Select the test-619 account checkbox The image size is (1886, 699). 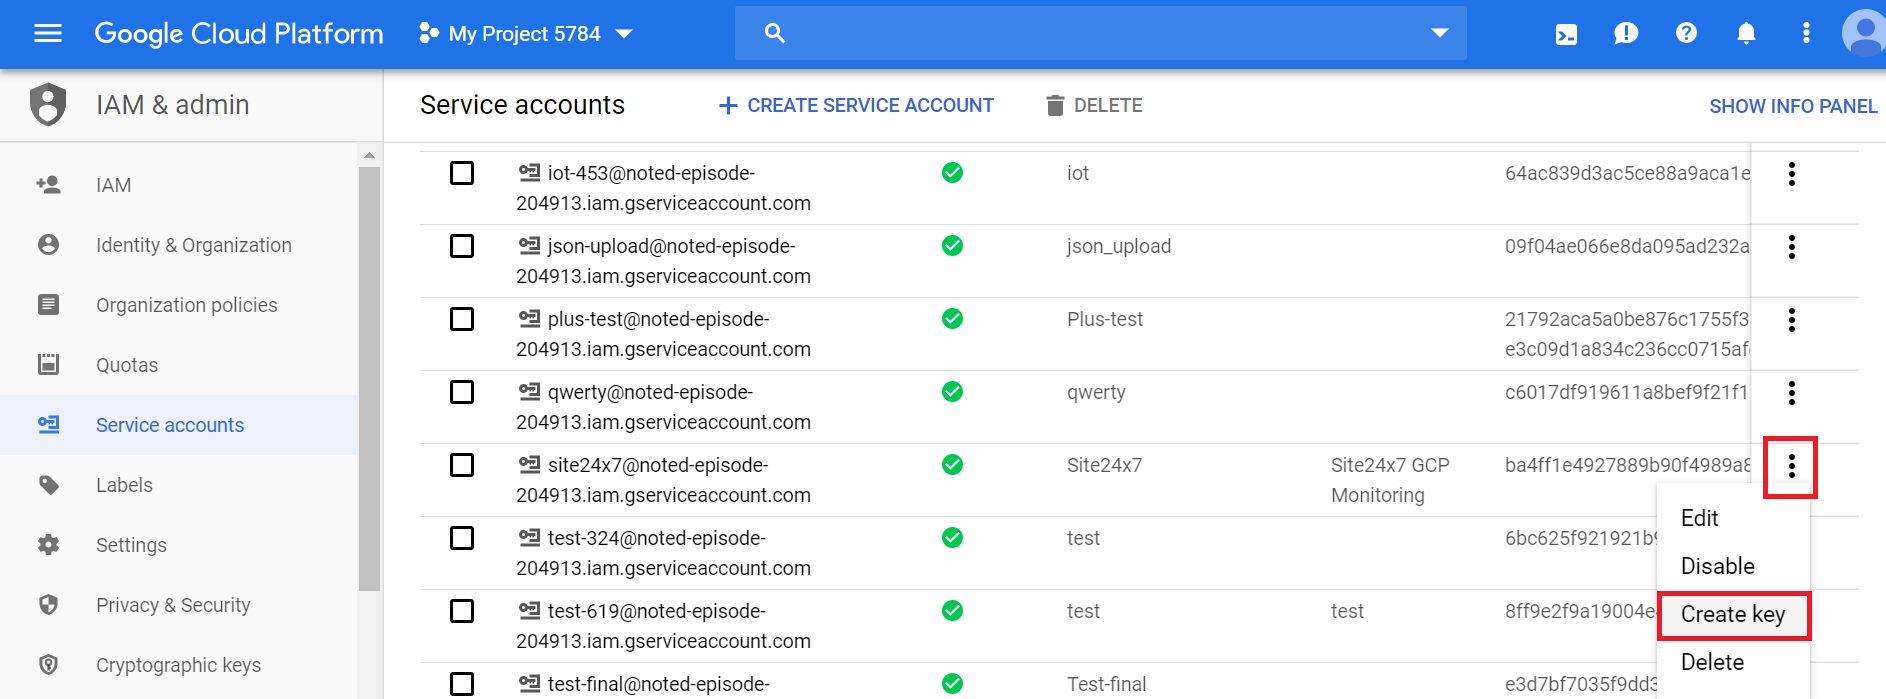point(462,611)
